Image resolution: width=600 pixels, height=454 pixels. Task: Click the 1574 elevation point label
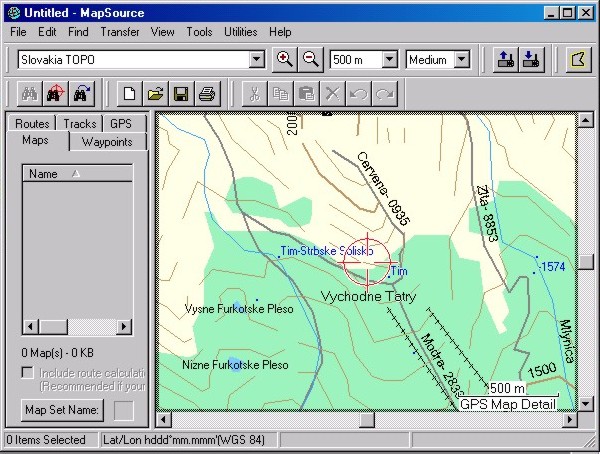[552, 266]
